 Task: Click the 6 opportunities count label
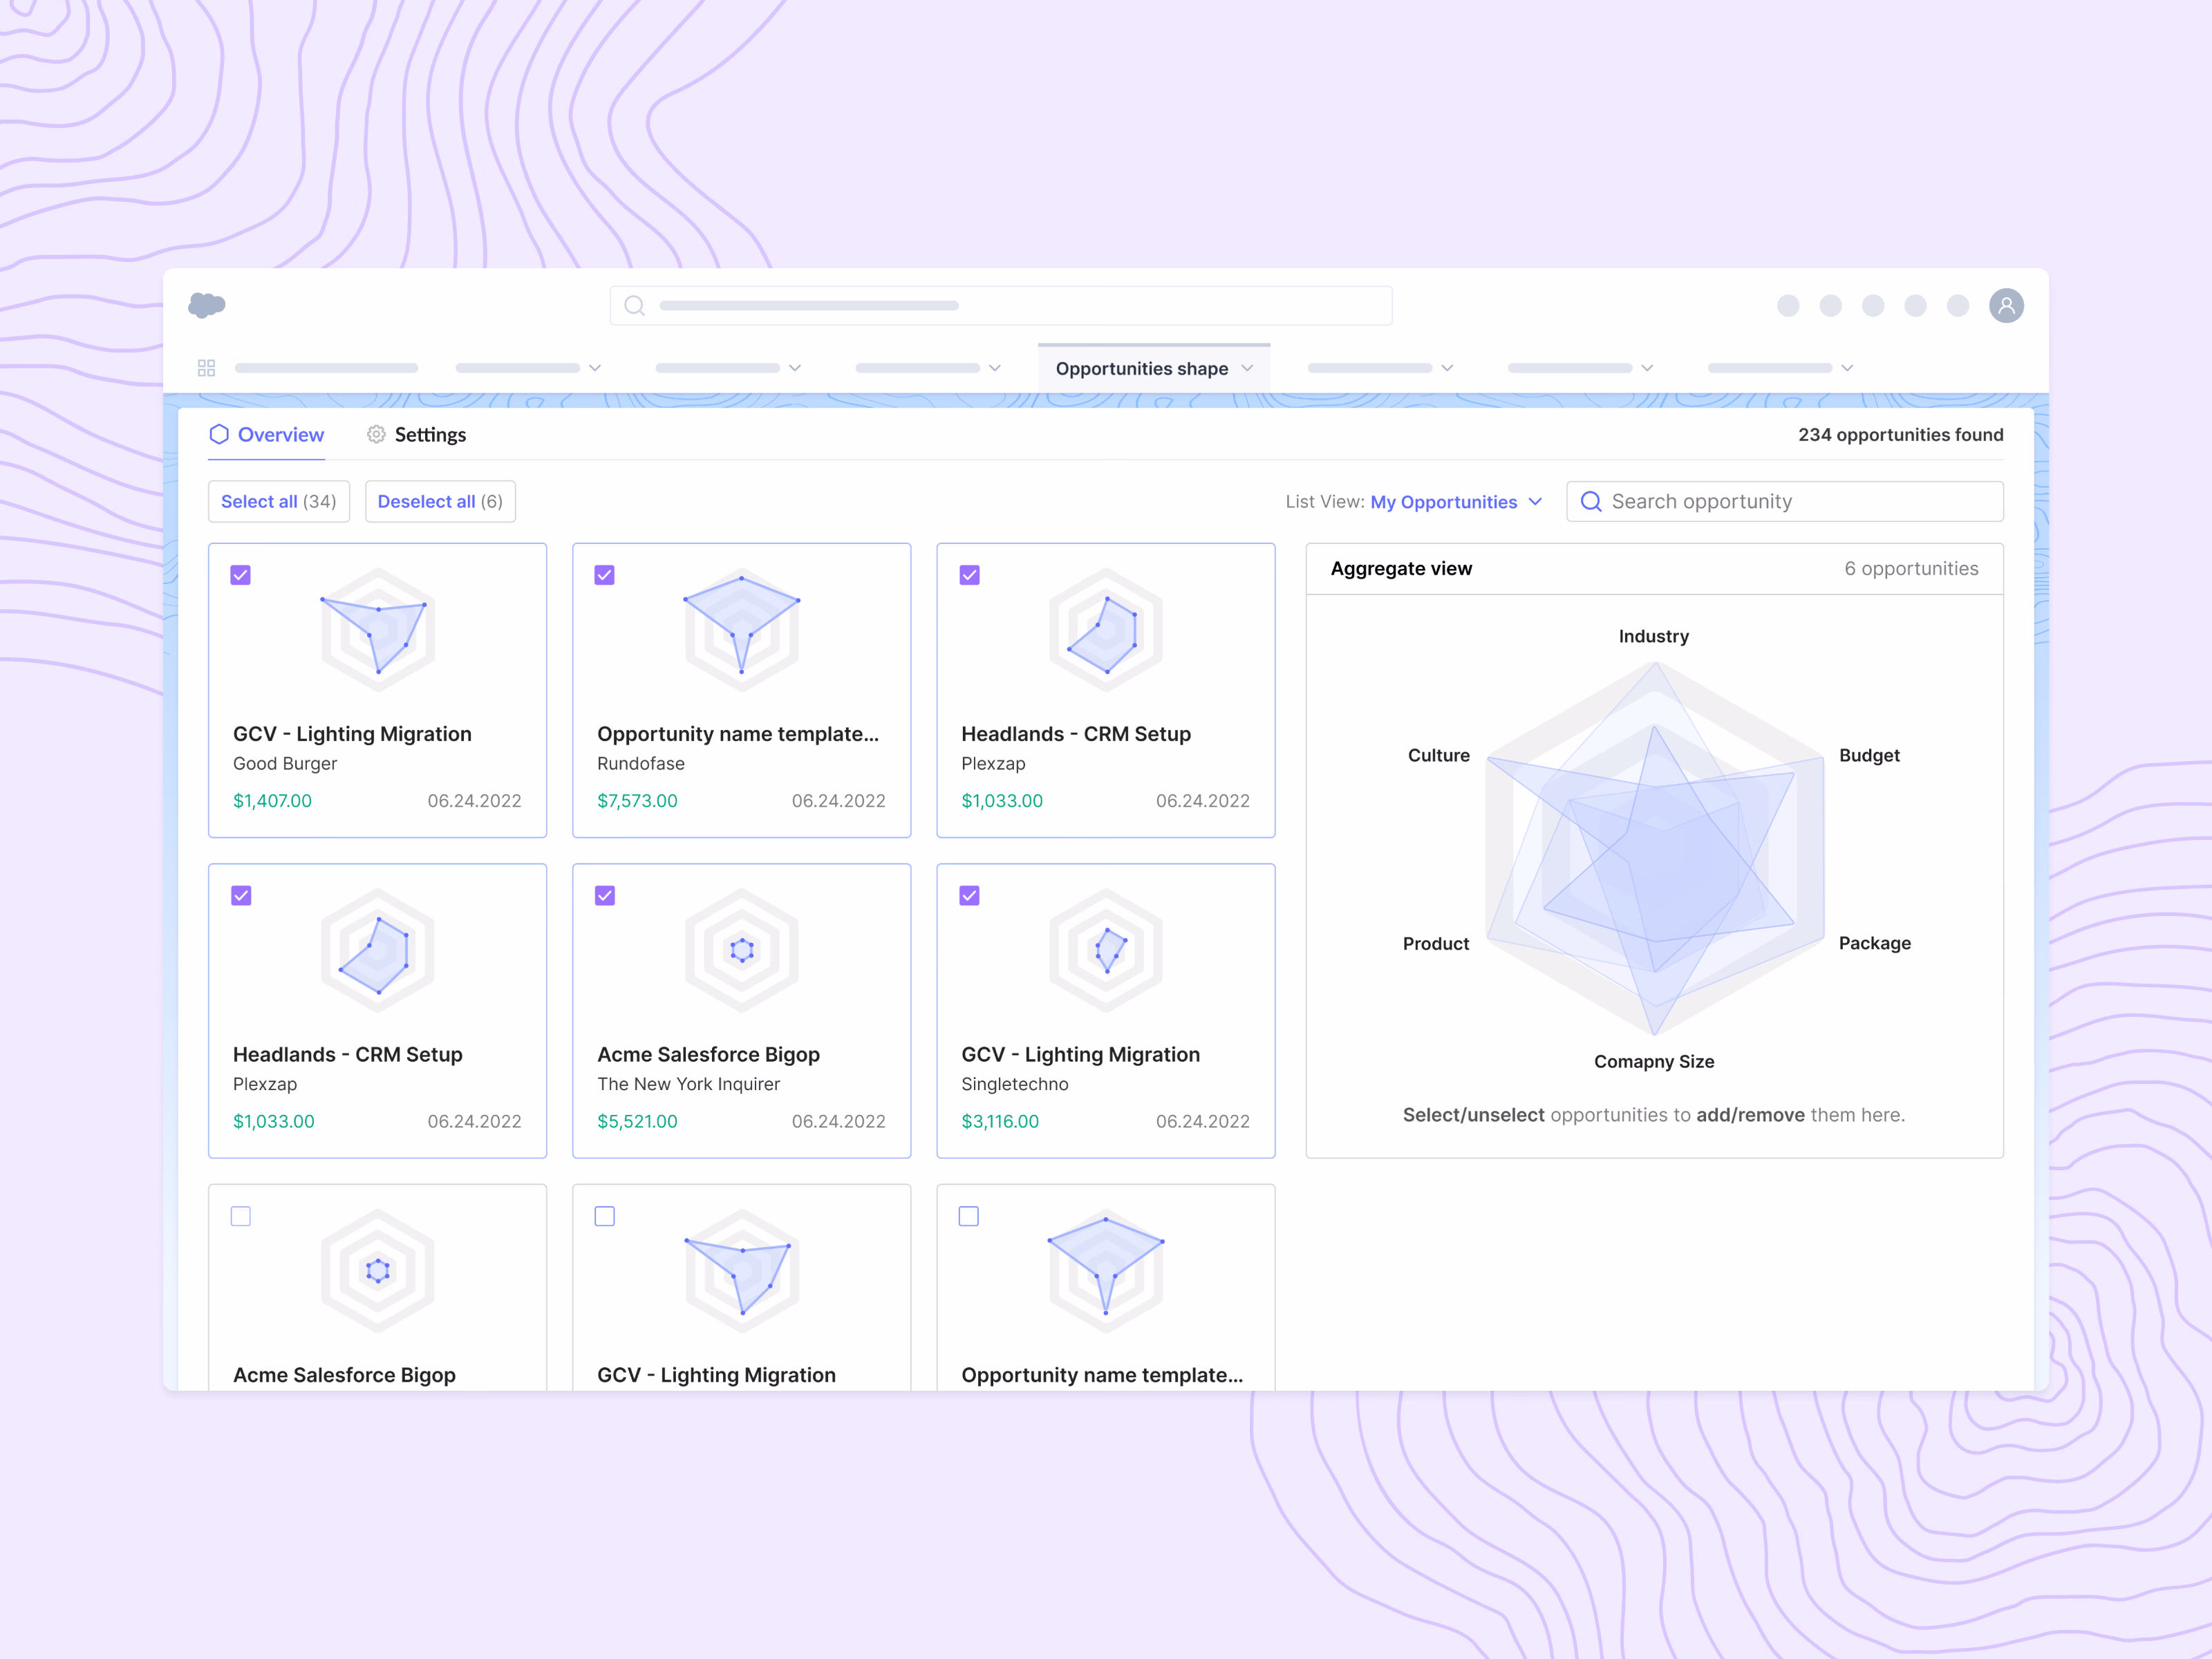pyautogui.click(x=1911, y=568)
